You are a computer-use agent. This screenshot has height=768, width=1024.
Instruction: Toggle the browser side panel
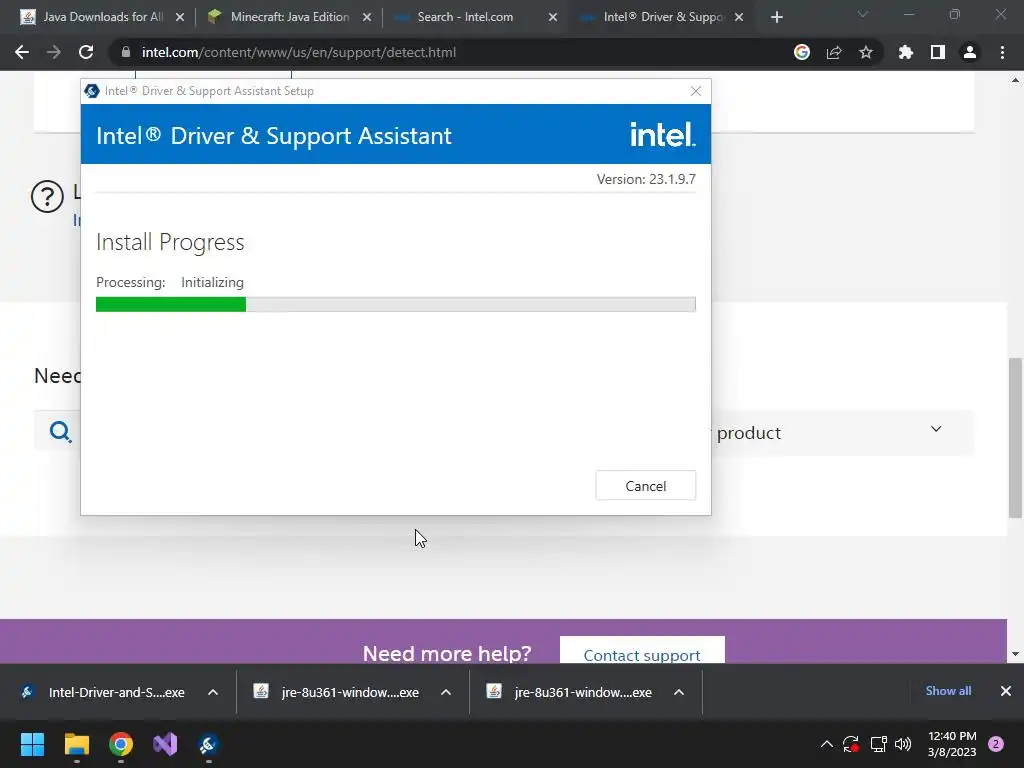(x=938, y=52)
